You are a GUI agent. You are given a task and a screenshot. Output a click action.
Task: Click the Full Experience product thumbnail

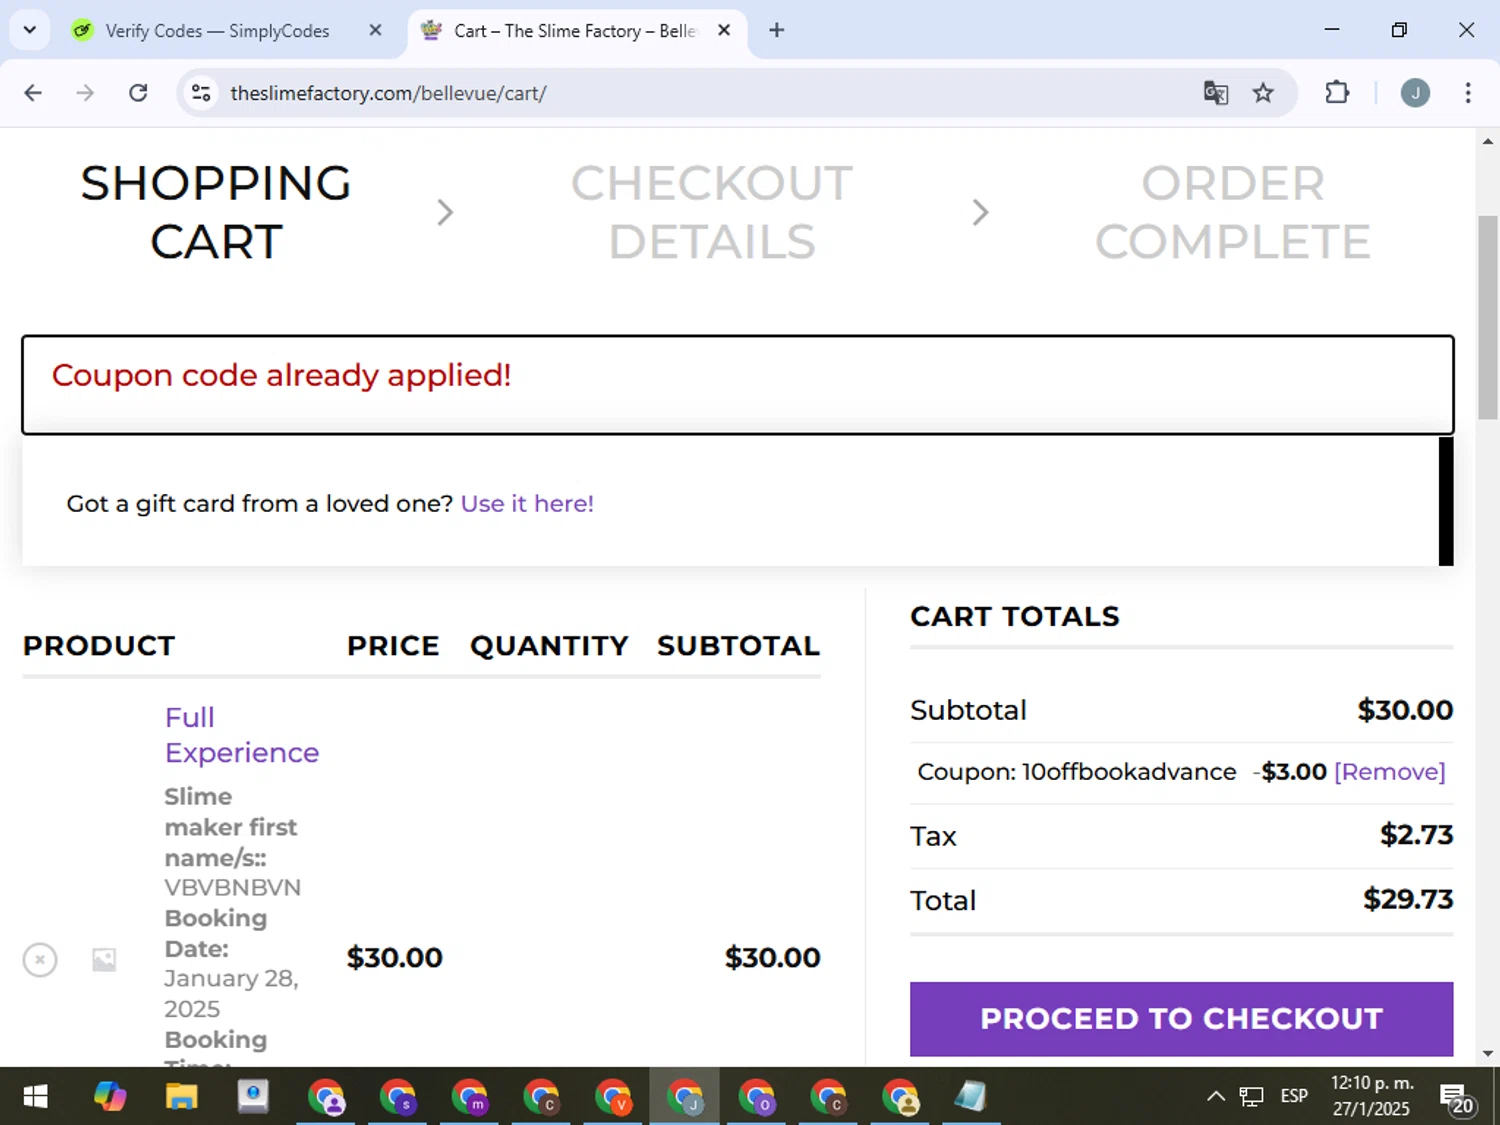pyautogui.click(x=104, y=960)
